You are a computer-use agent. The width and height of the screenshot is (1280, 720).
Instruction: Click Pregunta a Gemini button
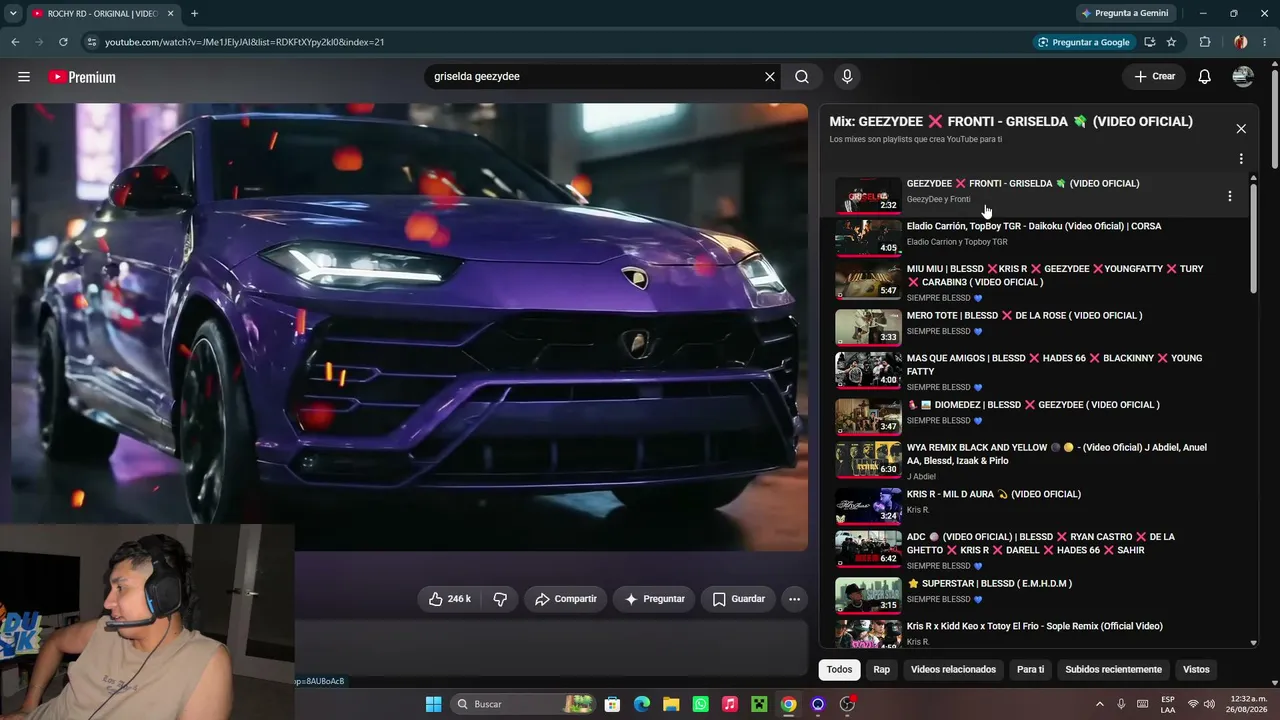click(1124, 14)
